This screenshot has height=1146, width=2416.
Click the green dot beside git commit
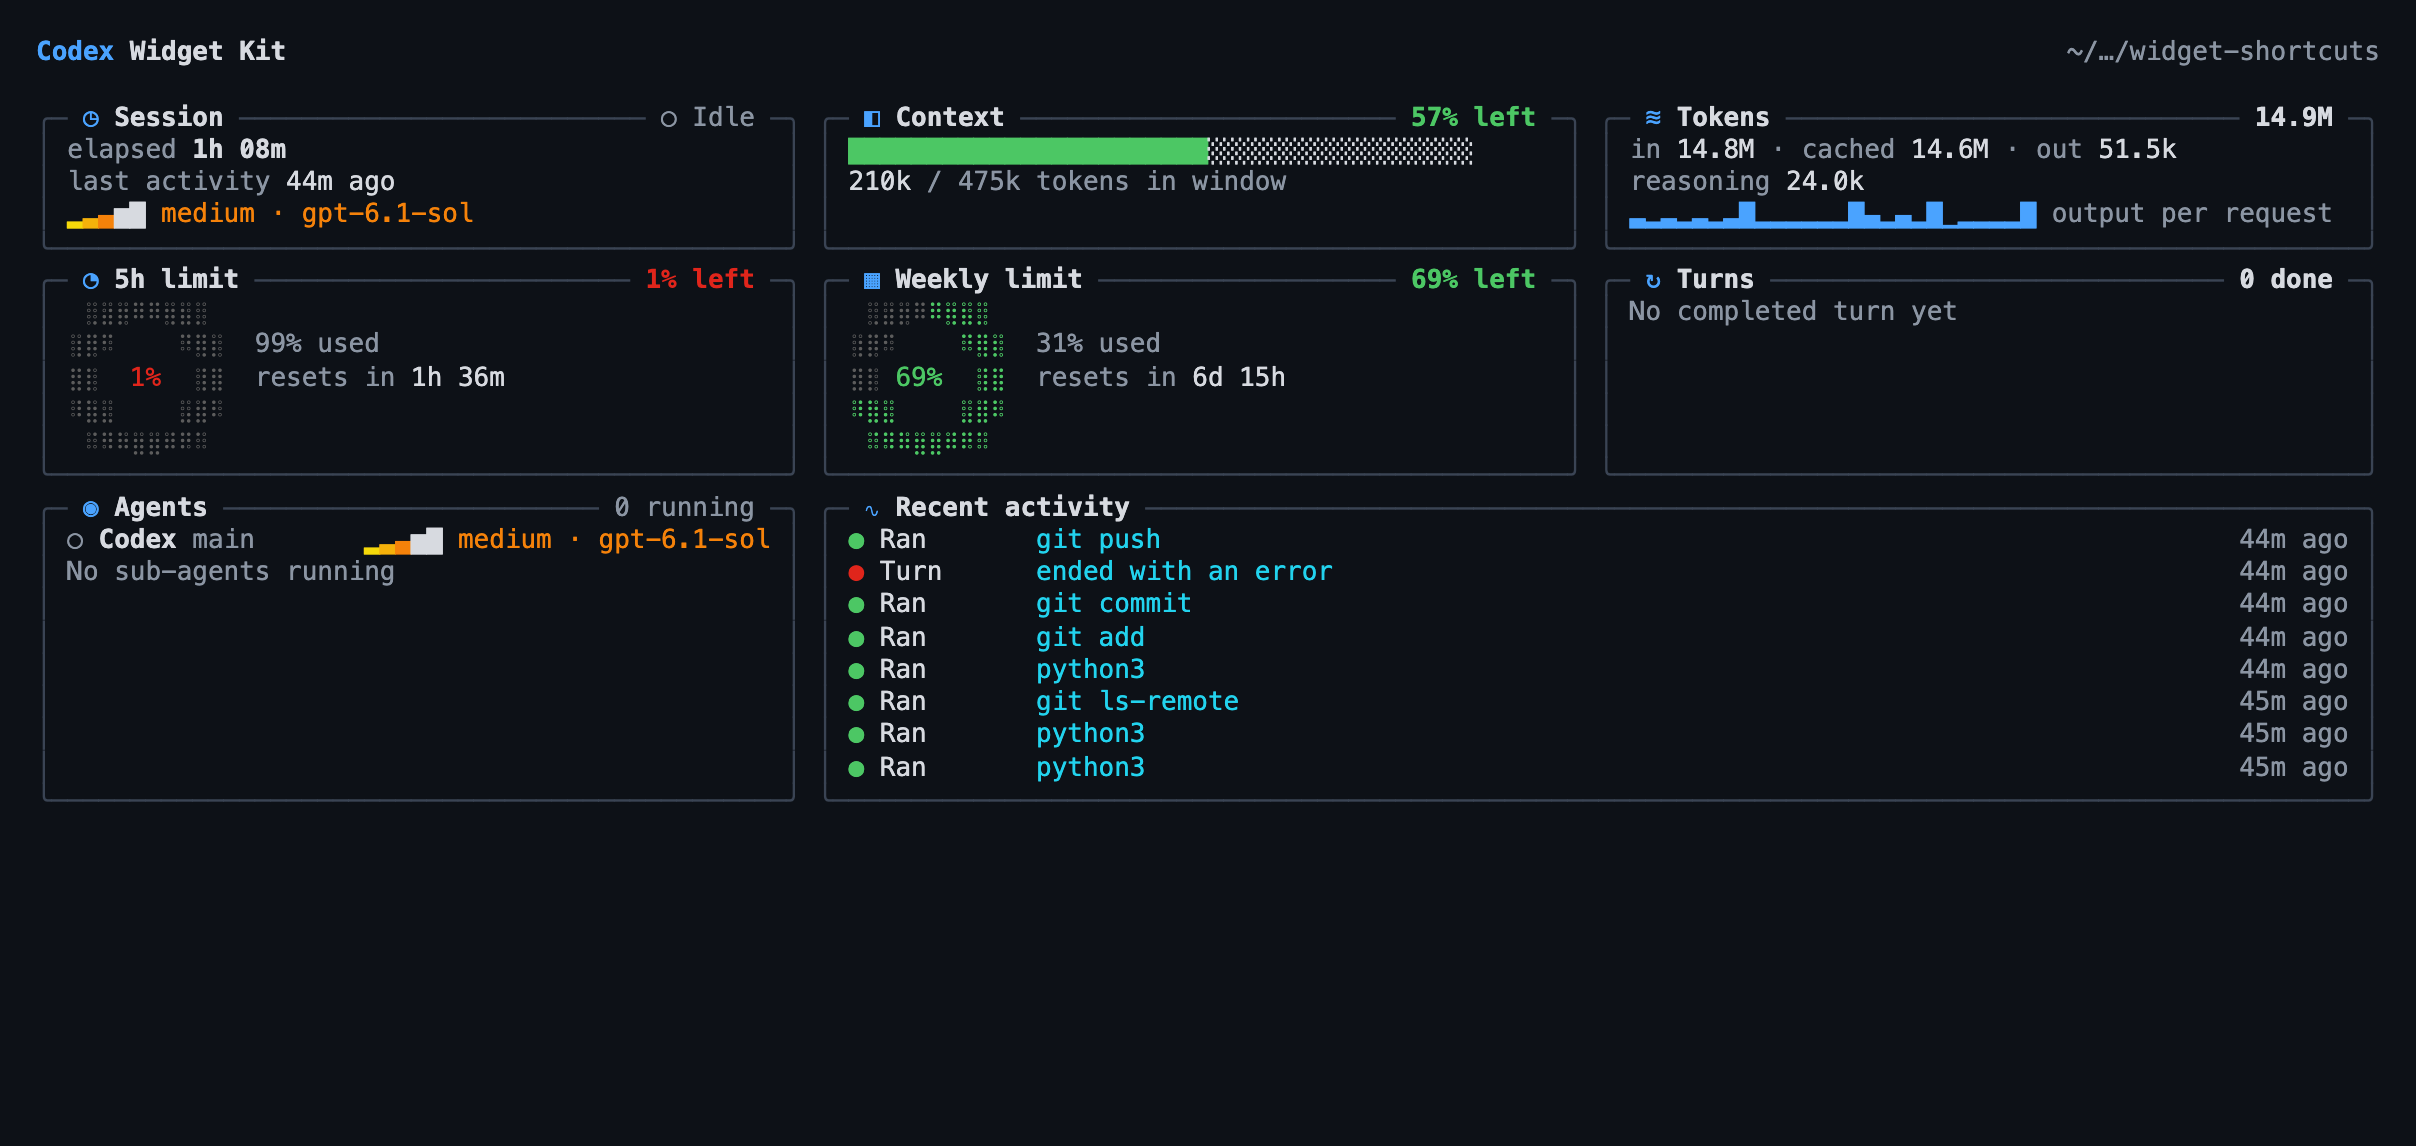tap(856, 605)
